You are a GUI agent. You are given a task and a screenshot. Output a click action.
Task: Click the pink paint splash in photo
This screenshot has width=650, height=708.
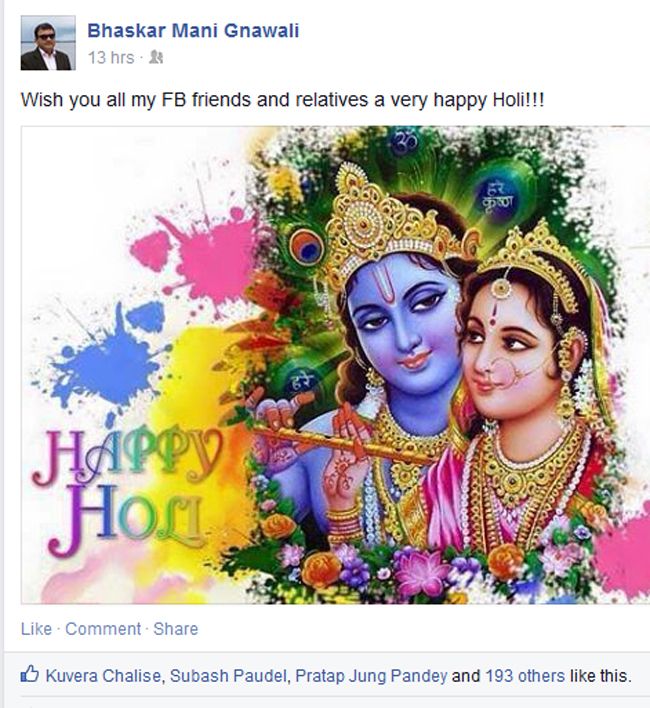click(x=199, y=255)
